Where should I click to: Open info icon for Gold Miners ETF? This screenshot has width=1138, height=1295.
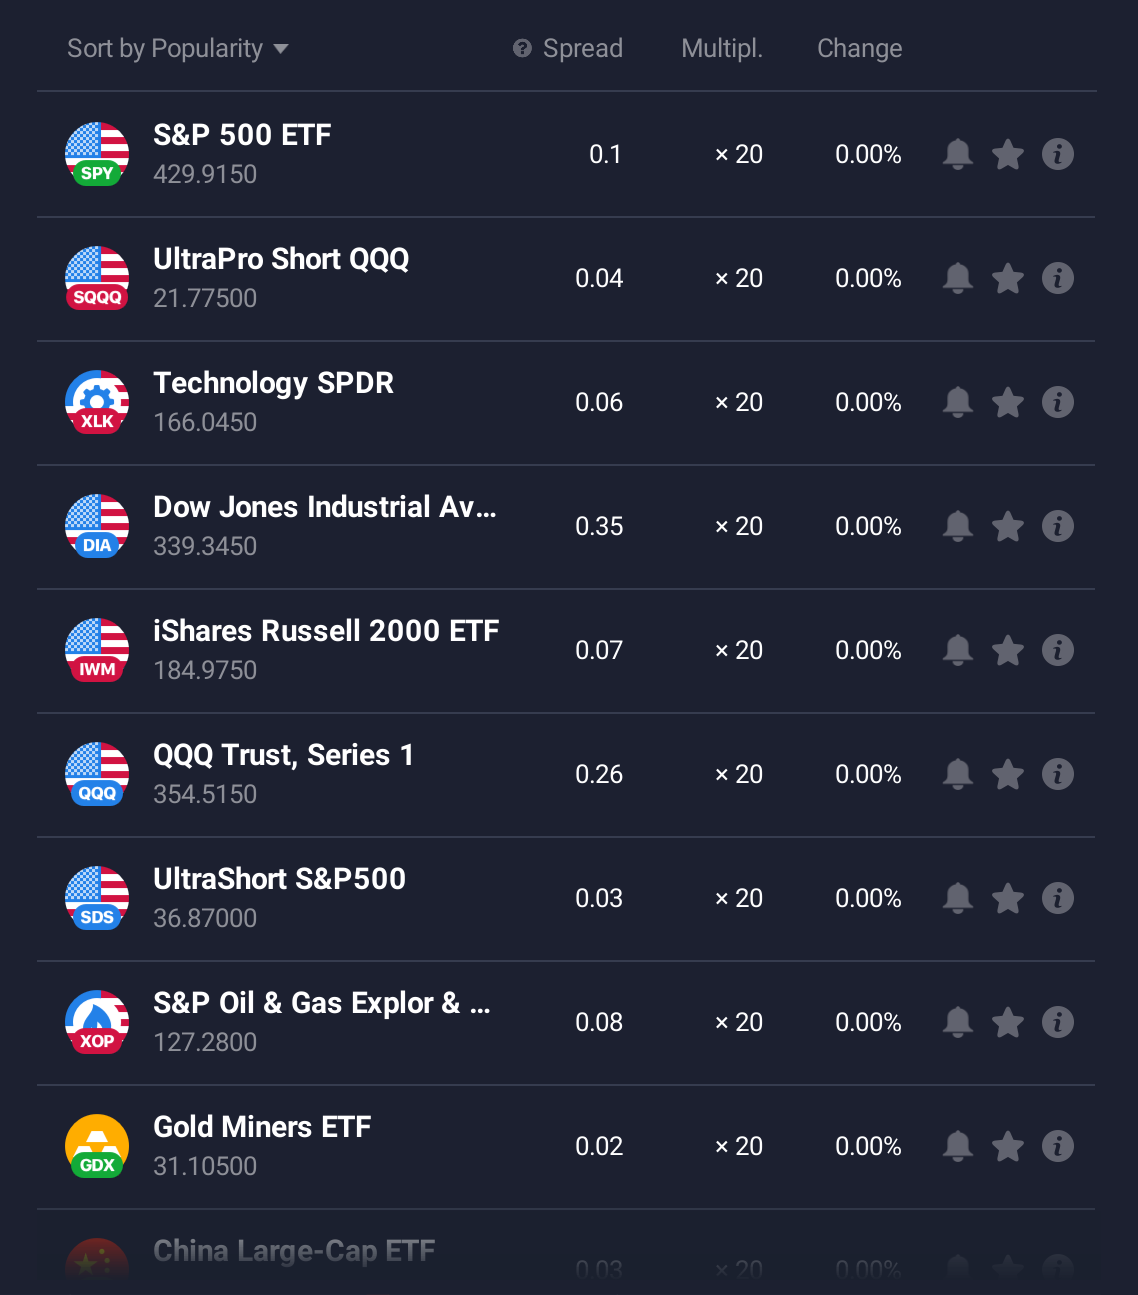[1057, 1146]
